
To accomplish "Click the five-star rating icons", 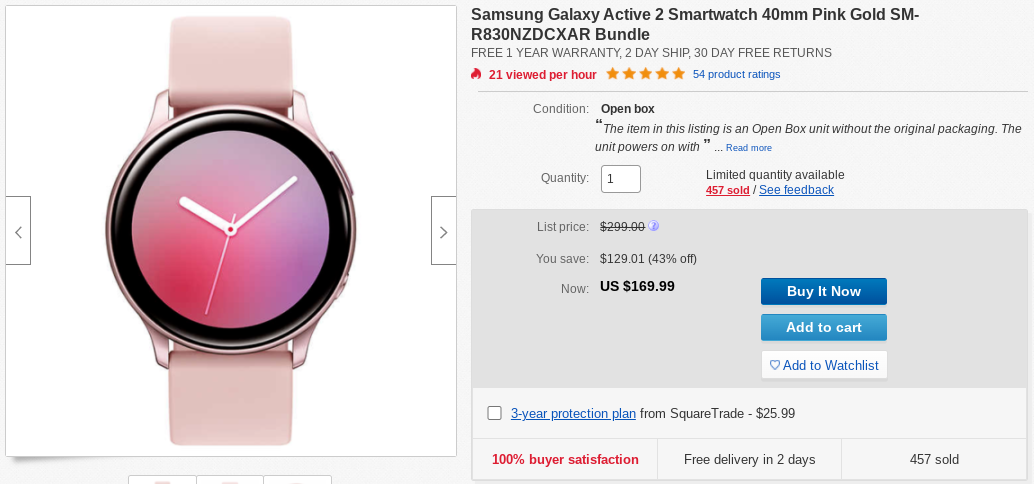I will coord(653,74).
